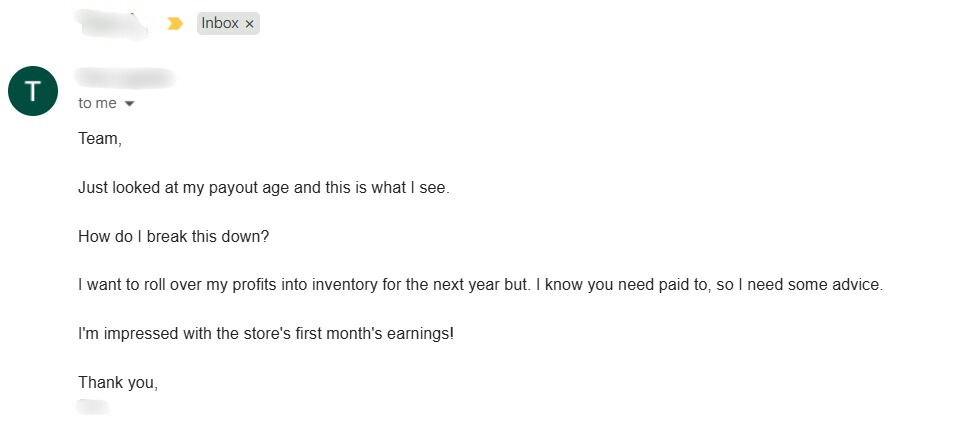Click the word "inventory" in the email

345,285
